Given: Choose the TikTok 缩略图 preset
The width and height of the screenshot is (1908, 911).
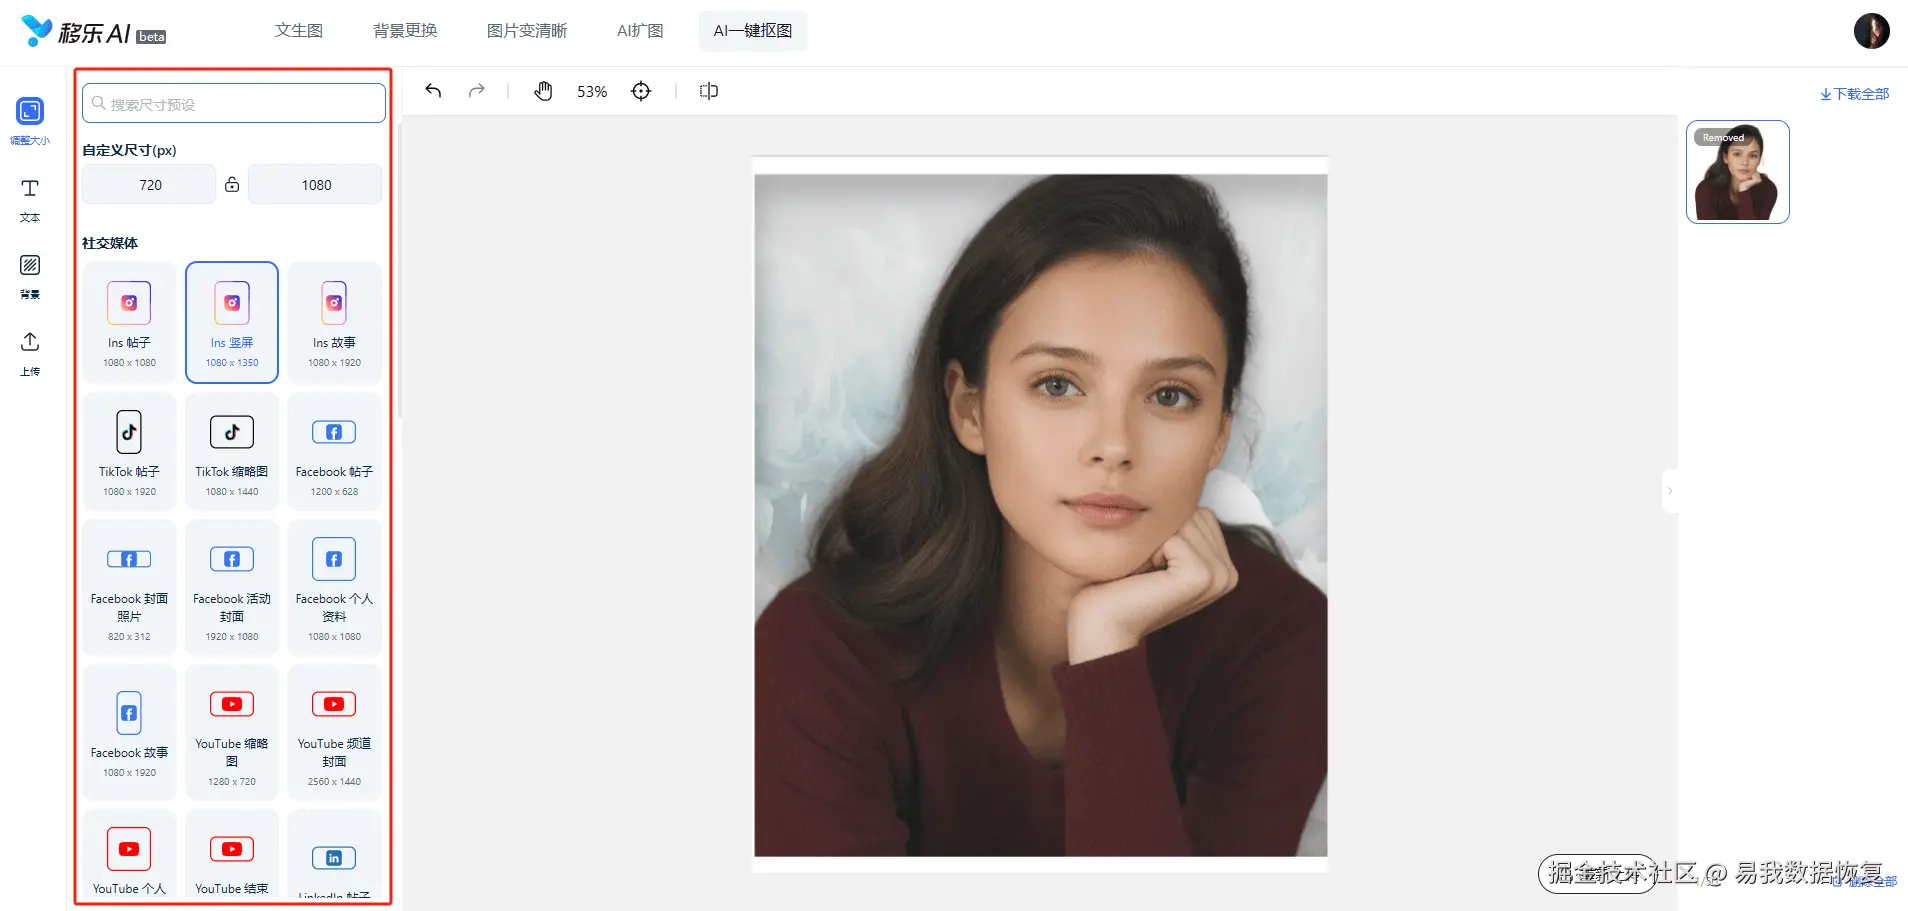Looking at the screenshot, I should tap(232, 452).
